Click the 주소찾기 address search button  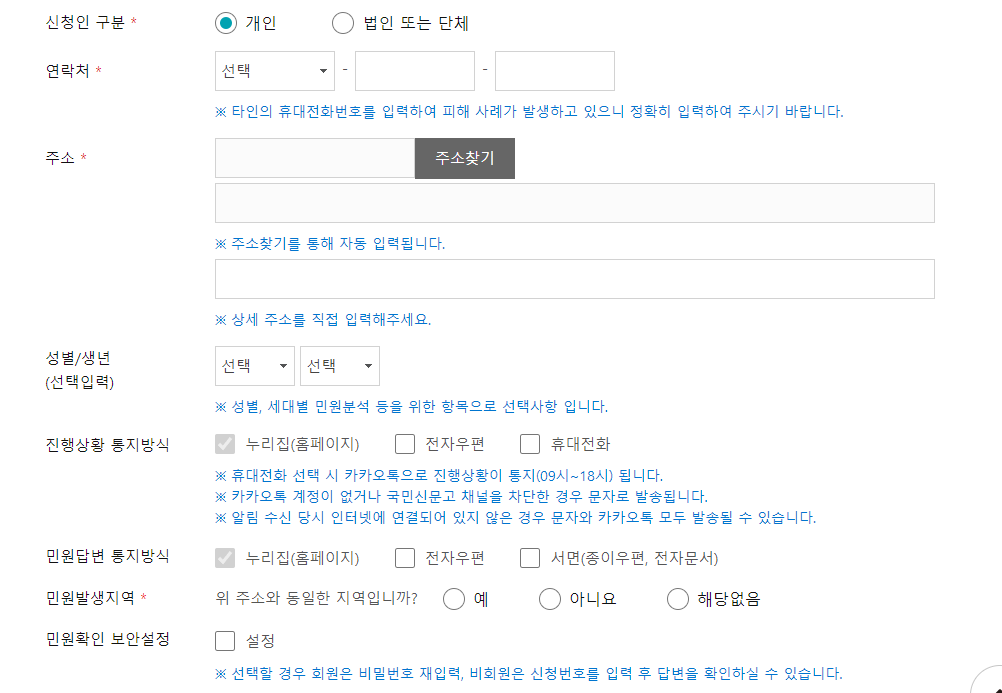pyautogui.click(x=464, y=158)
